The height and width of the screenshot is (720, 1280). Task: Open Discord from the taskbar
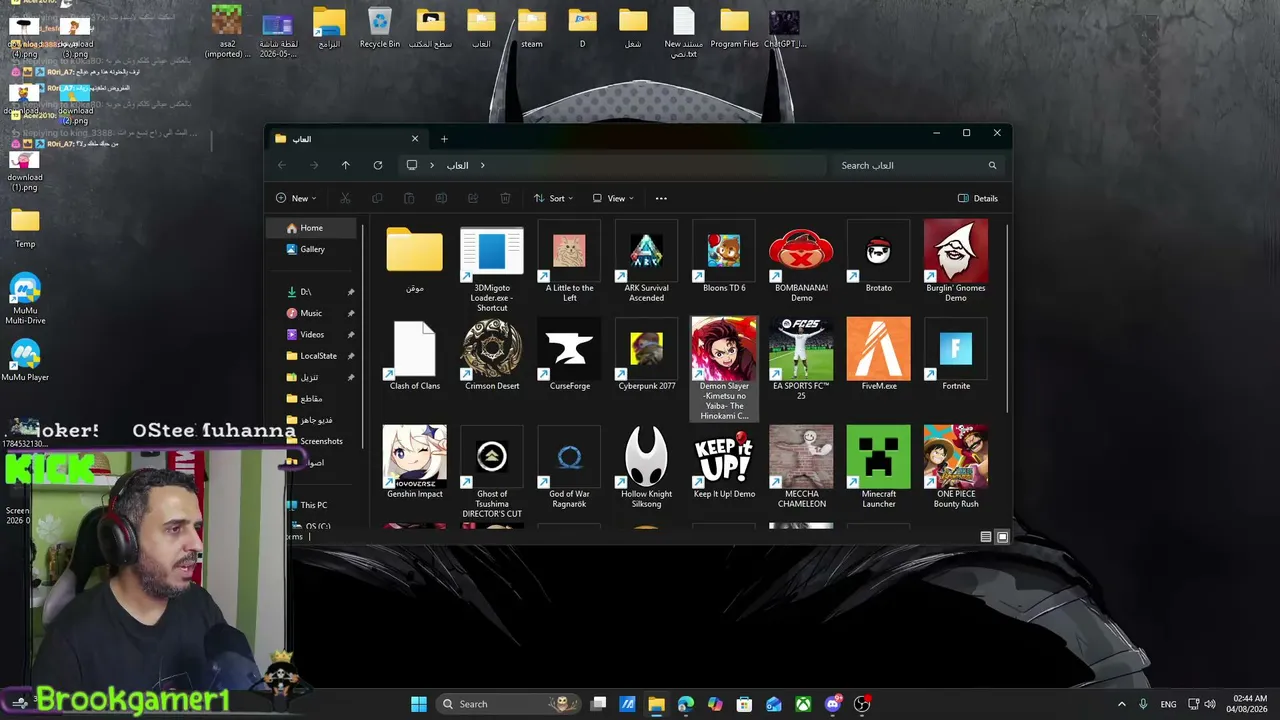tap(833, 704)
